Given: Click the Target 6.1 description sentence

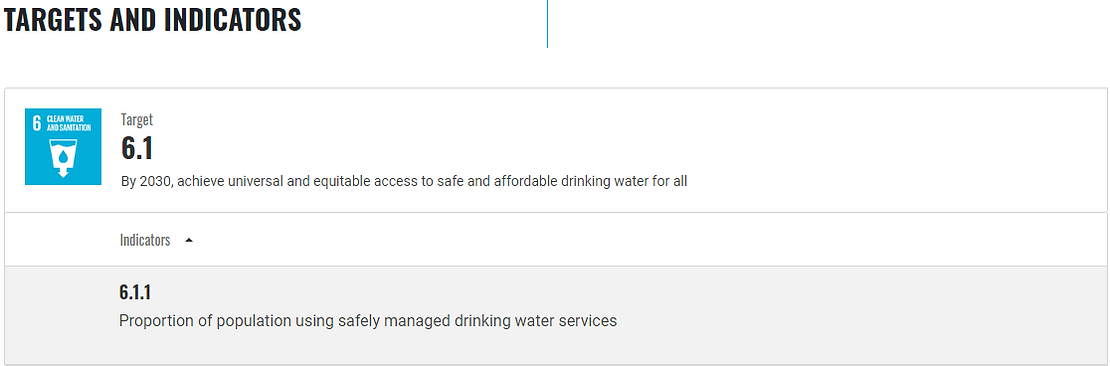Looking at the screenshot, I should [x=404, y=181].
